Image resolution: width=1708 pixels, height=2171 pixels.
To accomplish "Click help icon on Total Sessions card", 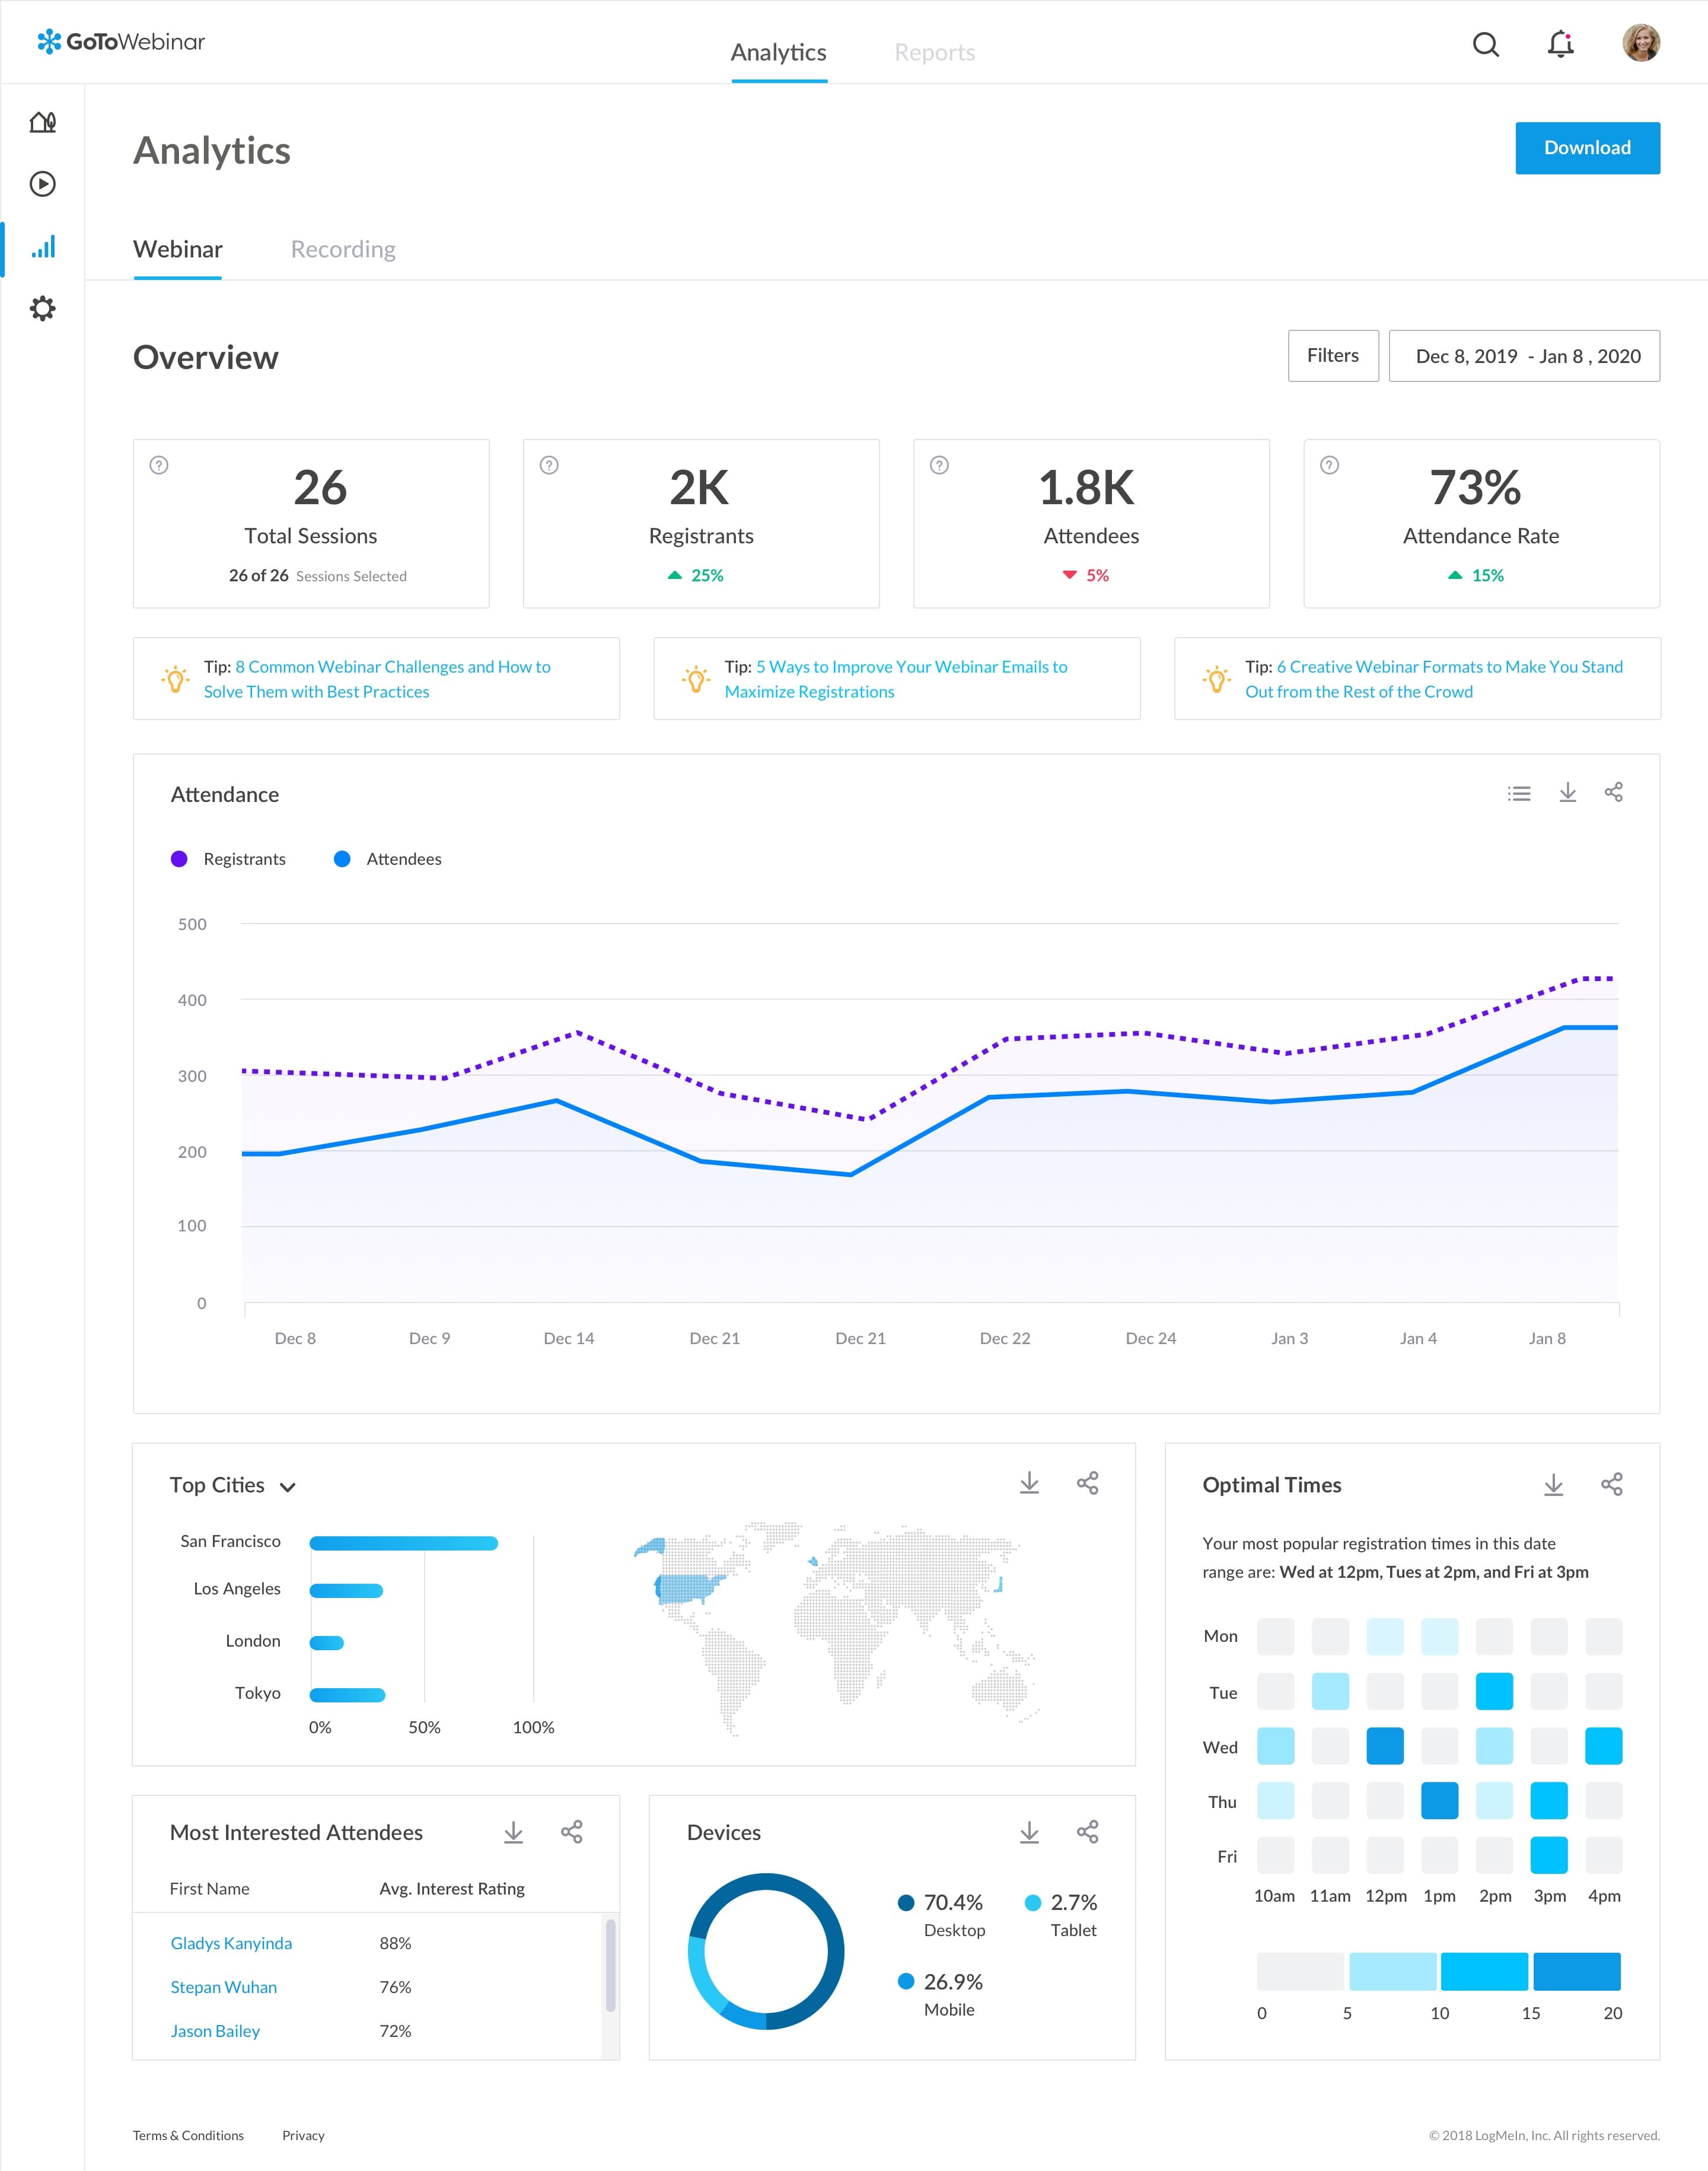I will click(159, 465).
